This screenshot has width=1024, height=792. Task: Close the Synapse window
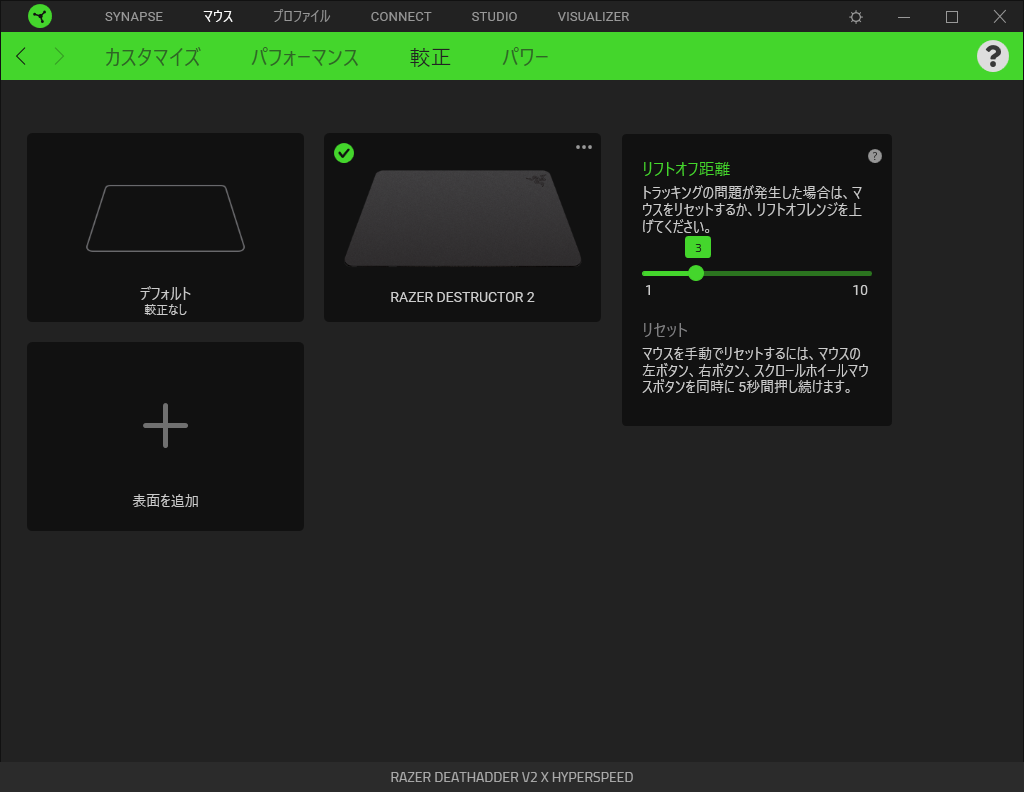[999, 16]
